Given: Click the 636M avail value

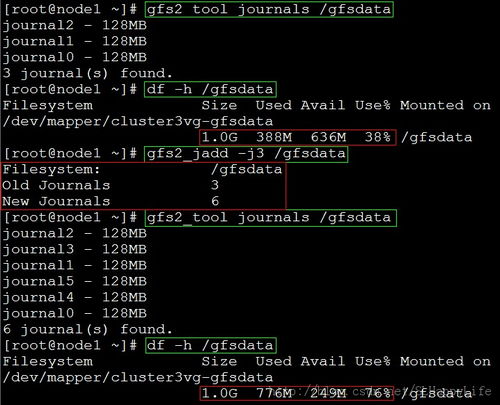Looking at the screenshot, I should pos(328,137).
